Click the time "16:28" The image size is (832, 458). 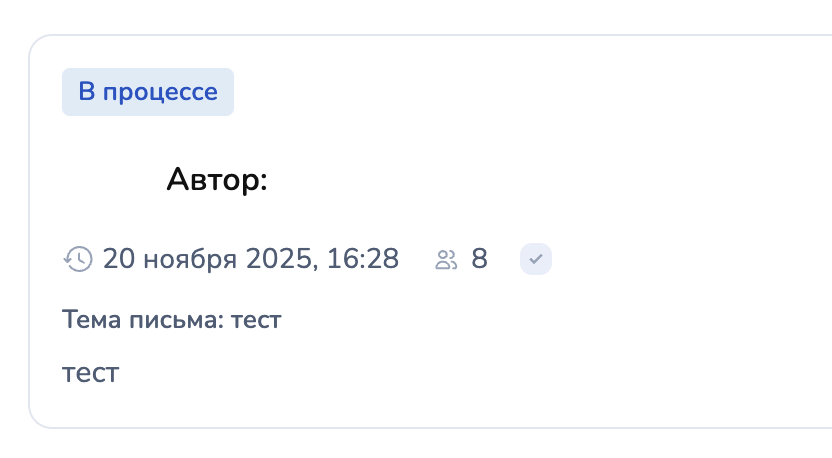tap(362, 260)
